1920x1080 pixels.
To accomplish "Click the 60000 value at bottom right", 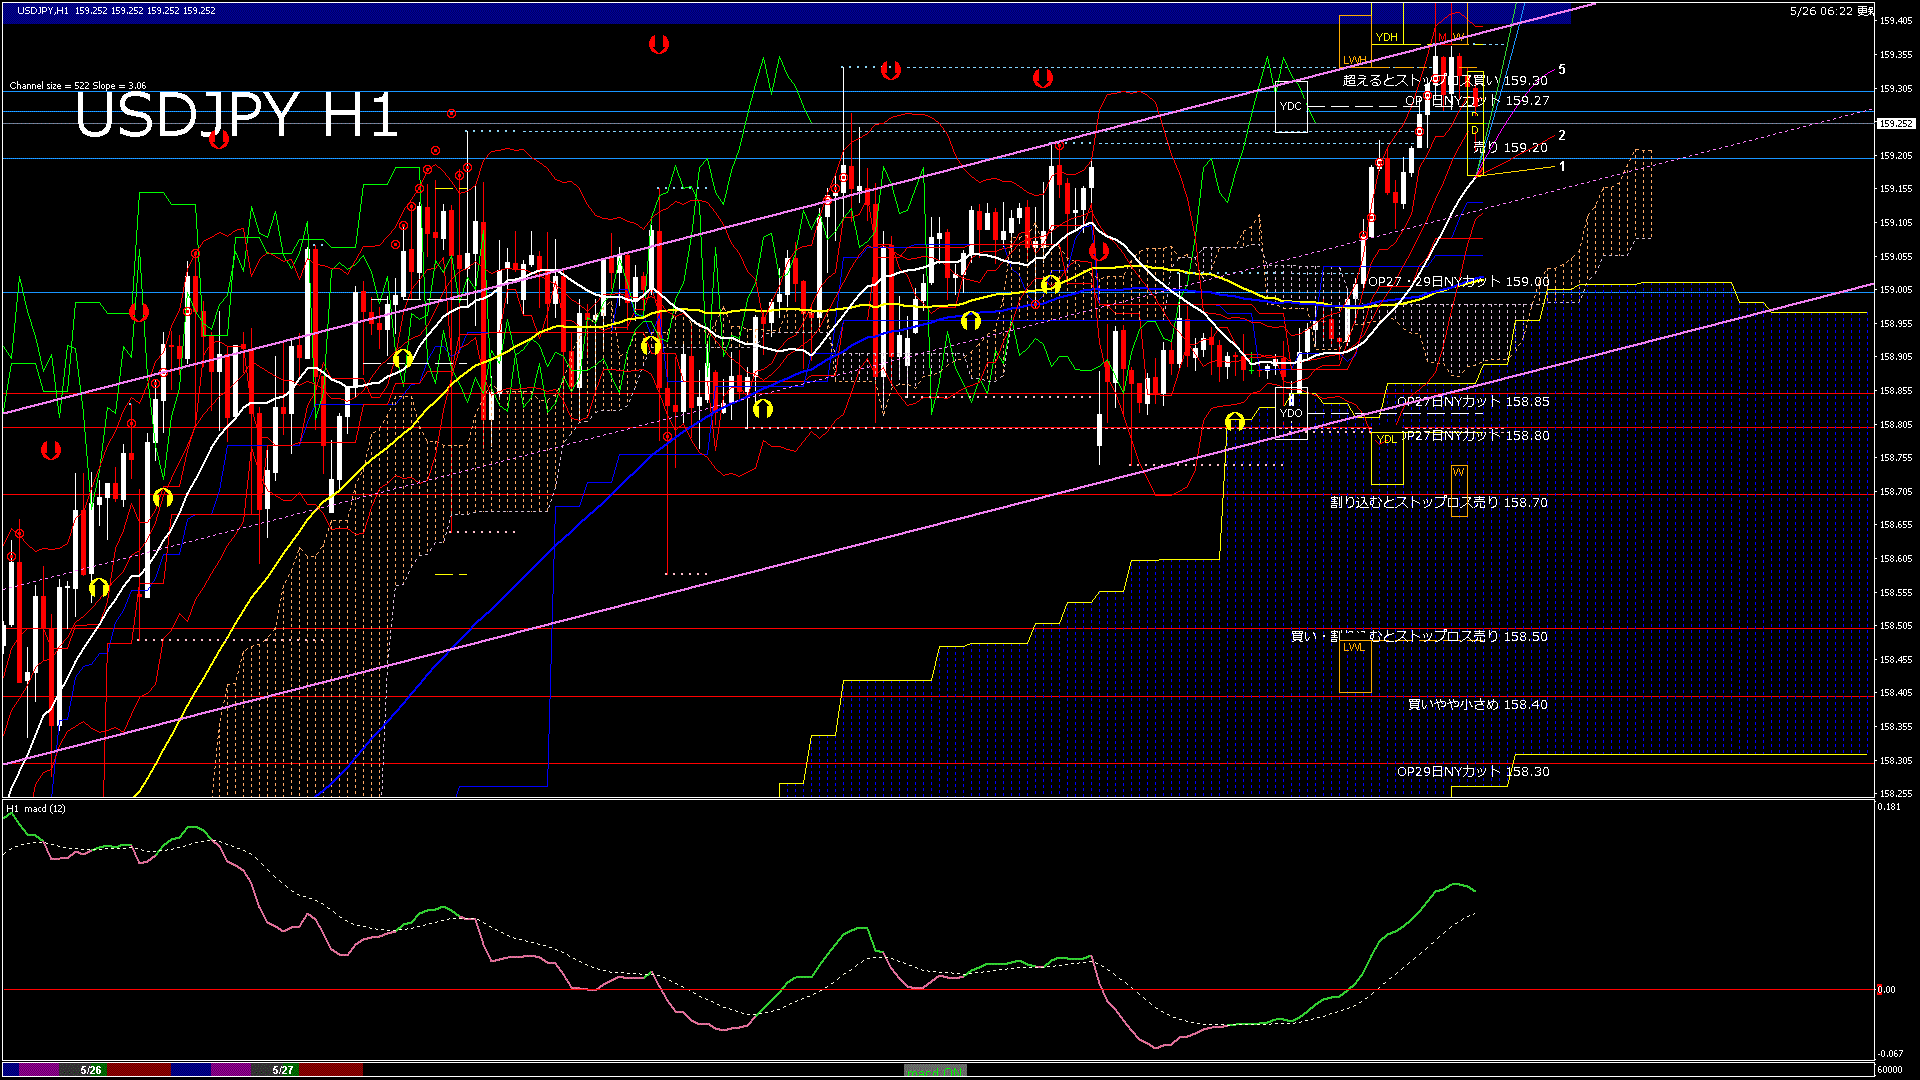I will pos(1890,1070).
